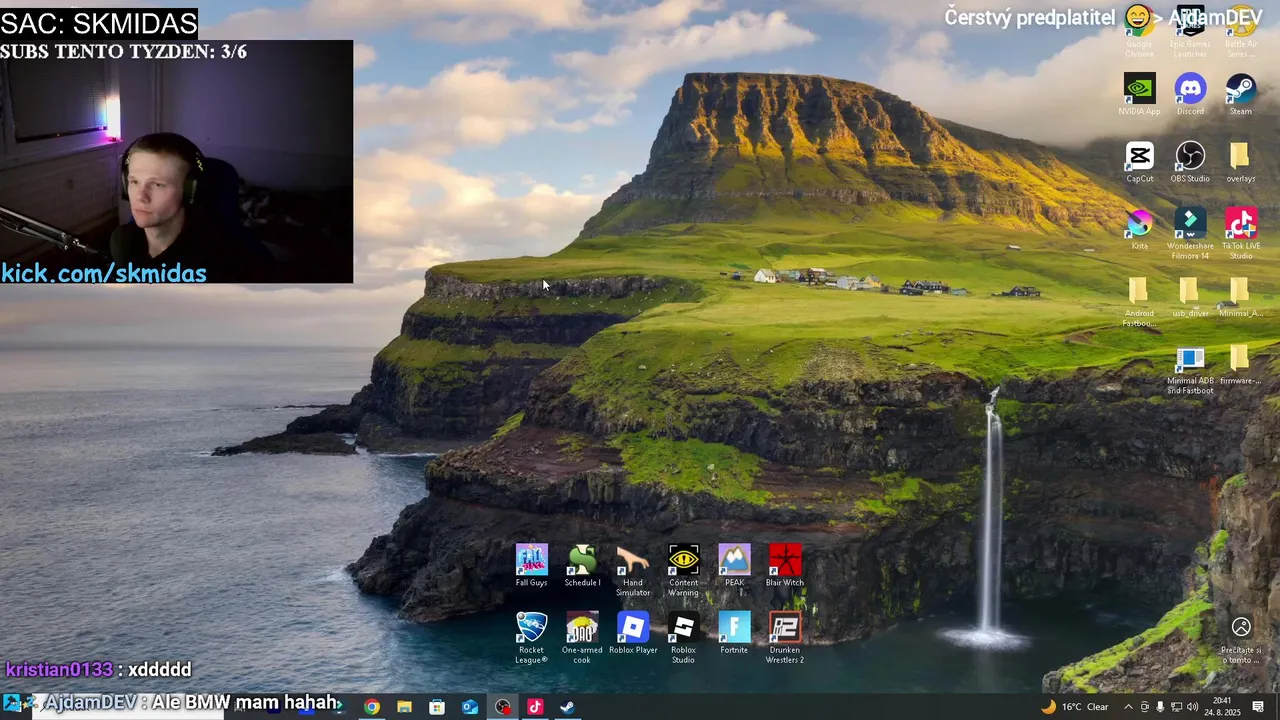Open the Rocket League desktop shortcut

[x=531, y=638]
